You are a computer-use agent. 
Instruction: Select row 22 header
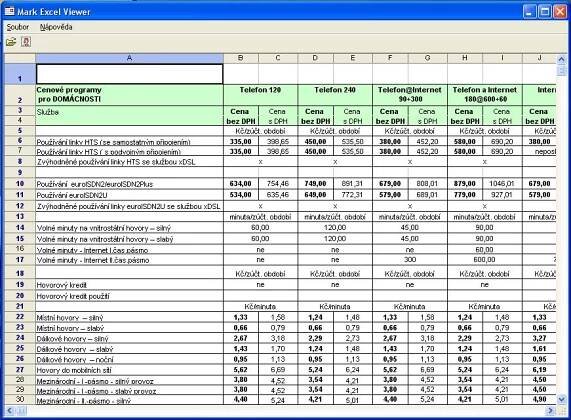20,317
